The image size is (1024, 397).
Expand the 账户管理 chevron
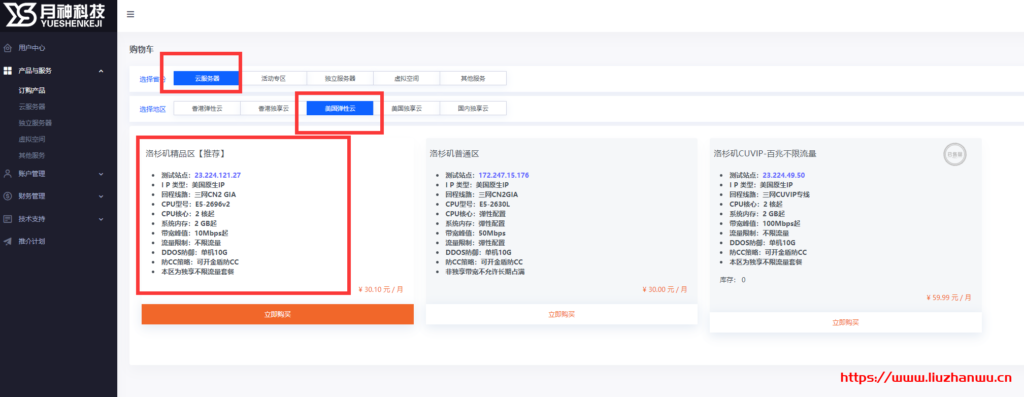click(x=101, y=174)
